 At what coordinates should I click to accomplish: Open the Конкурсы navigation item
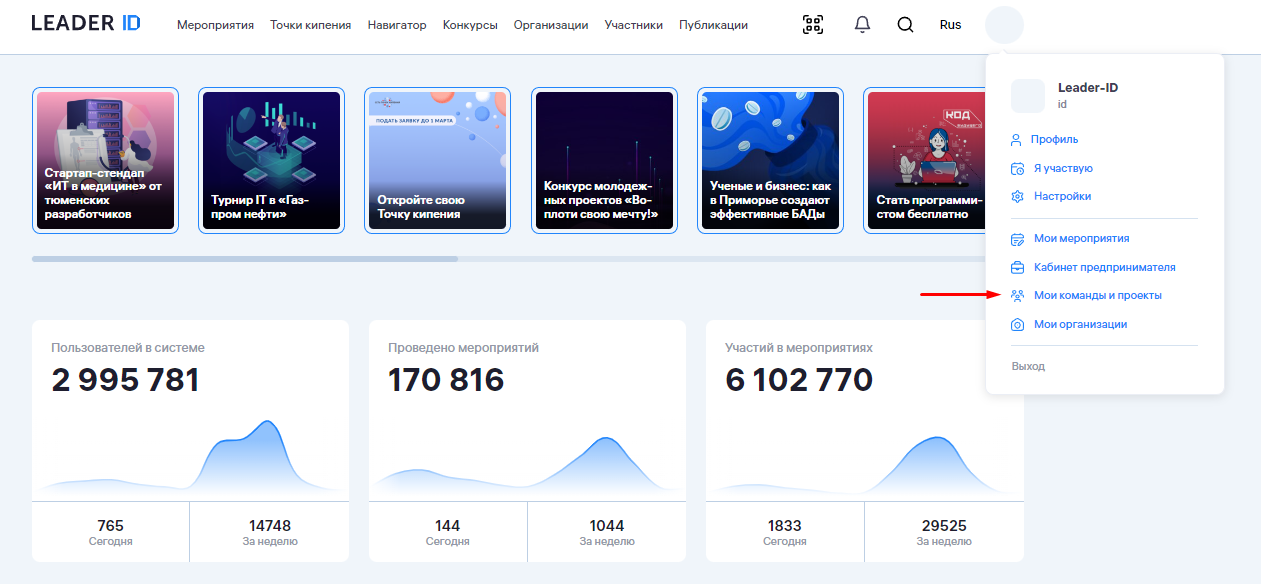tap(470, 25)
